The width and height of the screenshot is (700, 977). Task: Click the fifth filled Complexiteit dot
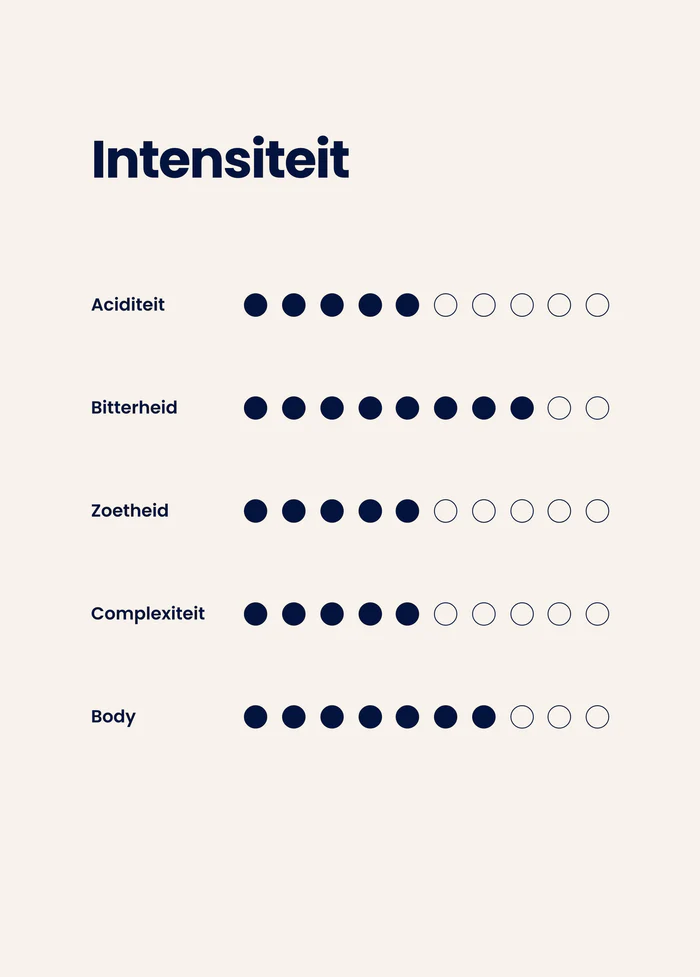(x=408, y=614)
